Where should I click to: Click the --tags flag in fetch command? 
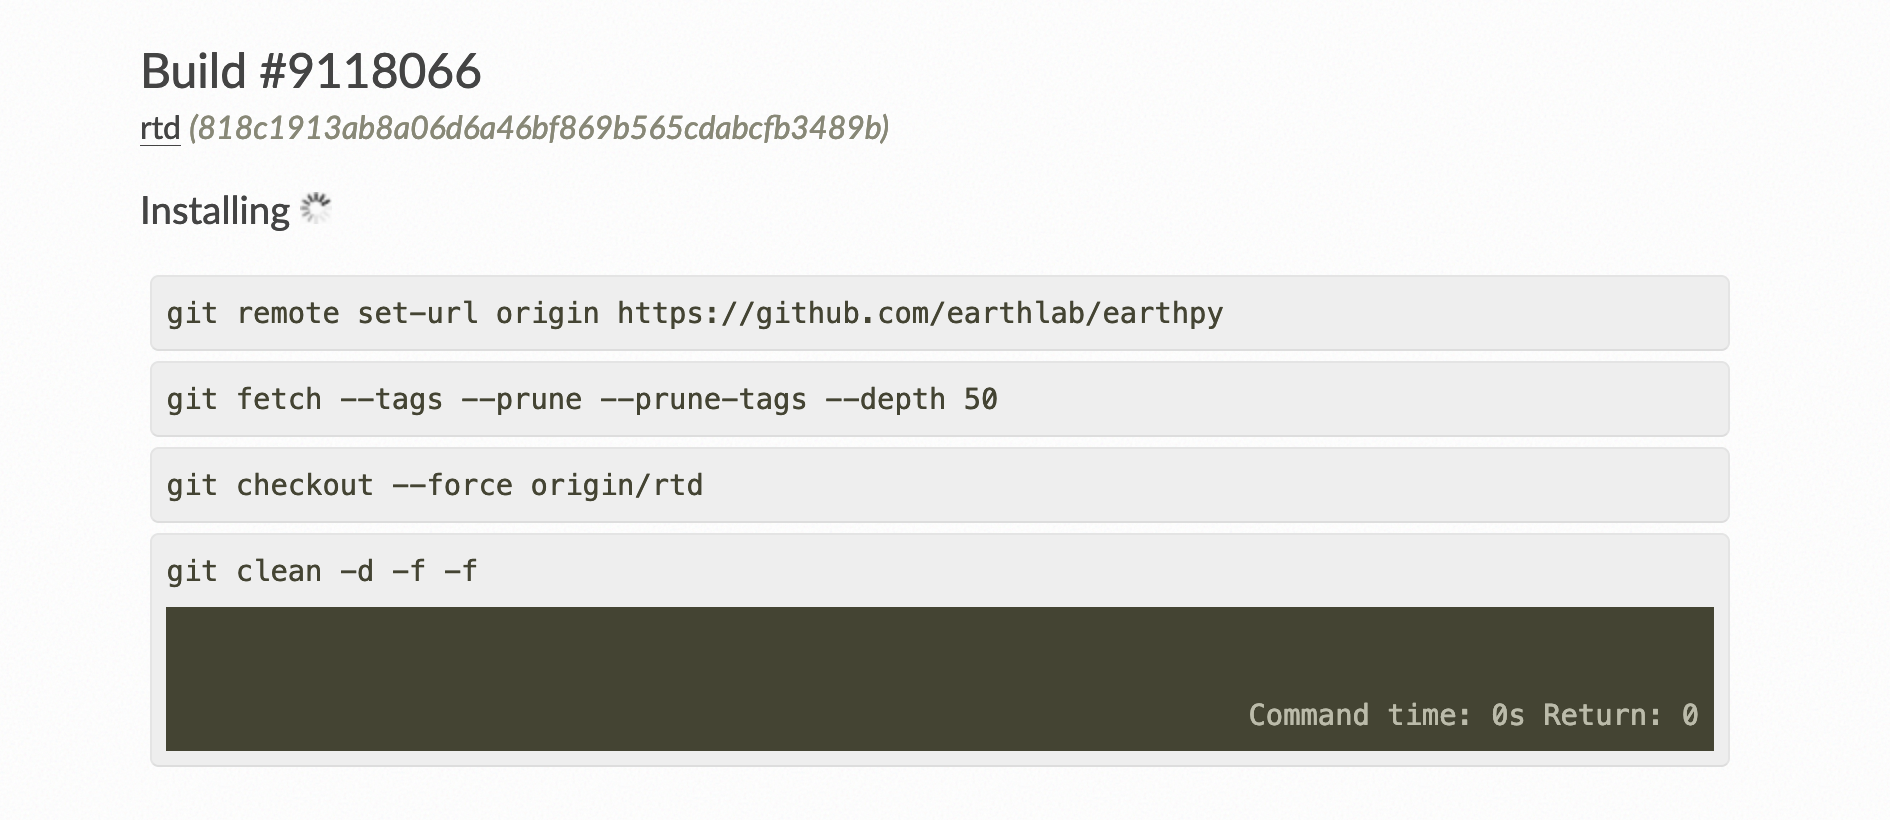[x=391, y=399]
